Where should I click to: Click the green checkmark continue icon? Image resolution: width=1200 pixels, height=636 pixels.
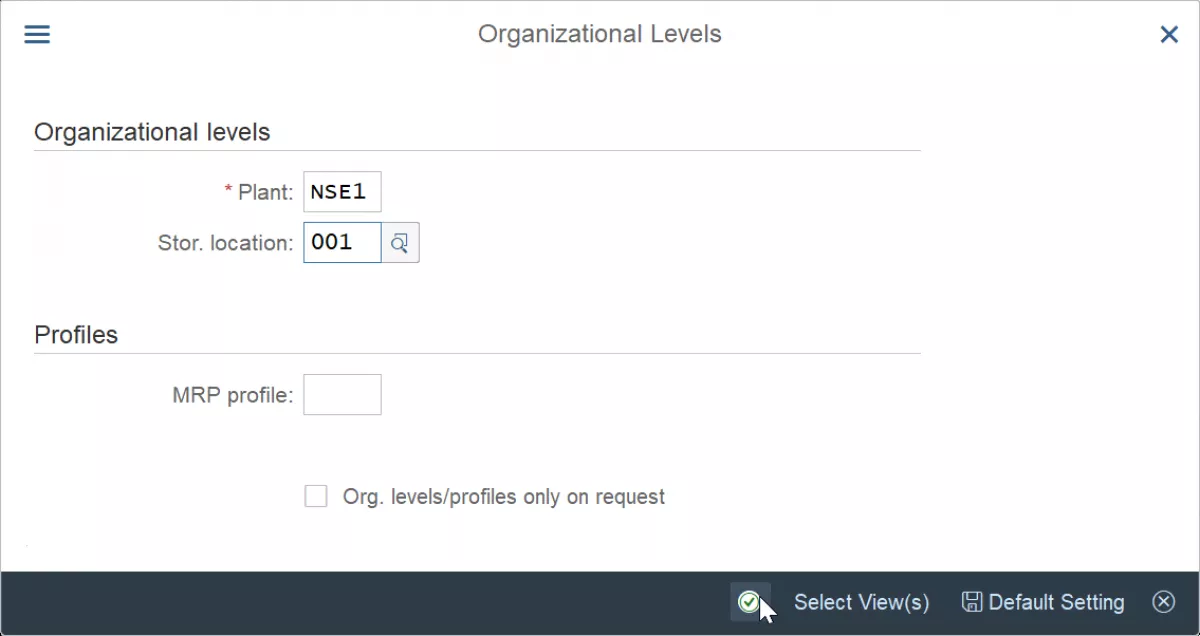click(748, 602)
